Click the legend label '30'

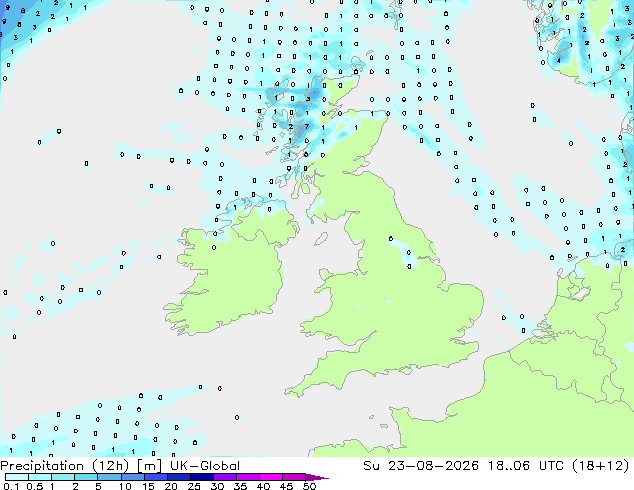click(x=217, y=486)
